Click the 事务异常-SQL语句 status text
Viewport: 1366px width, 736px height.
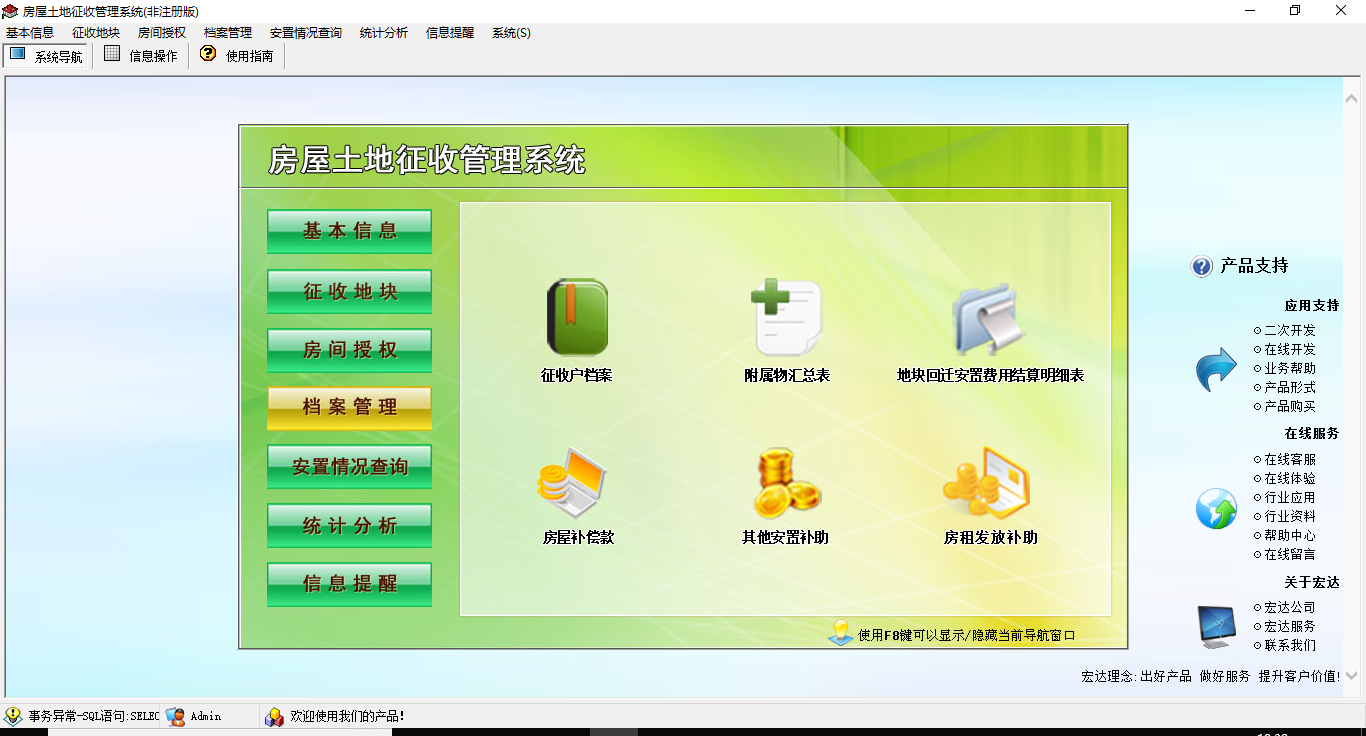(x=93, y=716)
